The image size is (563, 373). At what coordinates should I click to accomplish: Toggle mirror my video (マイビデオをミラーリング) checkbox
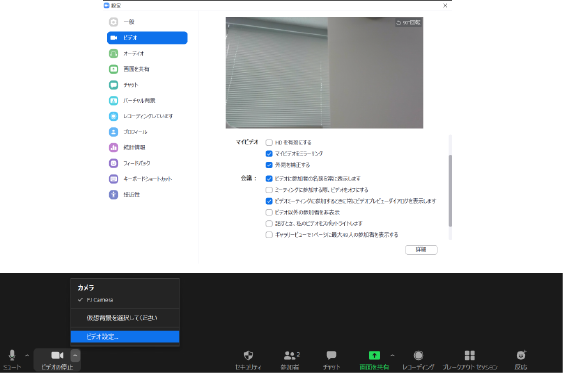coord(269,154)
